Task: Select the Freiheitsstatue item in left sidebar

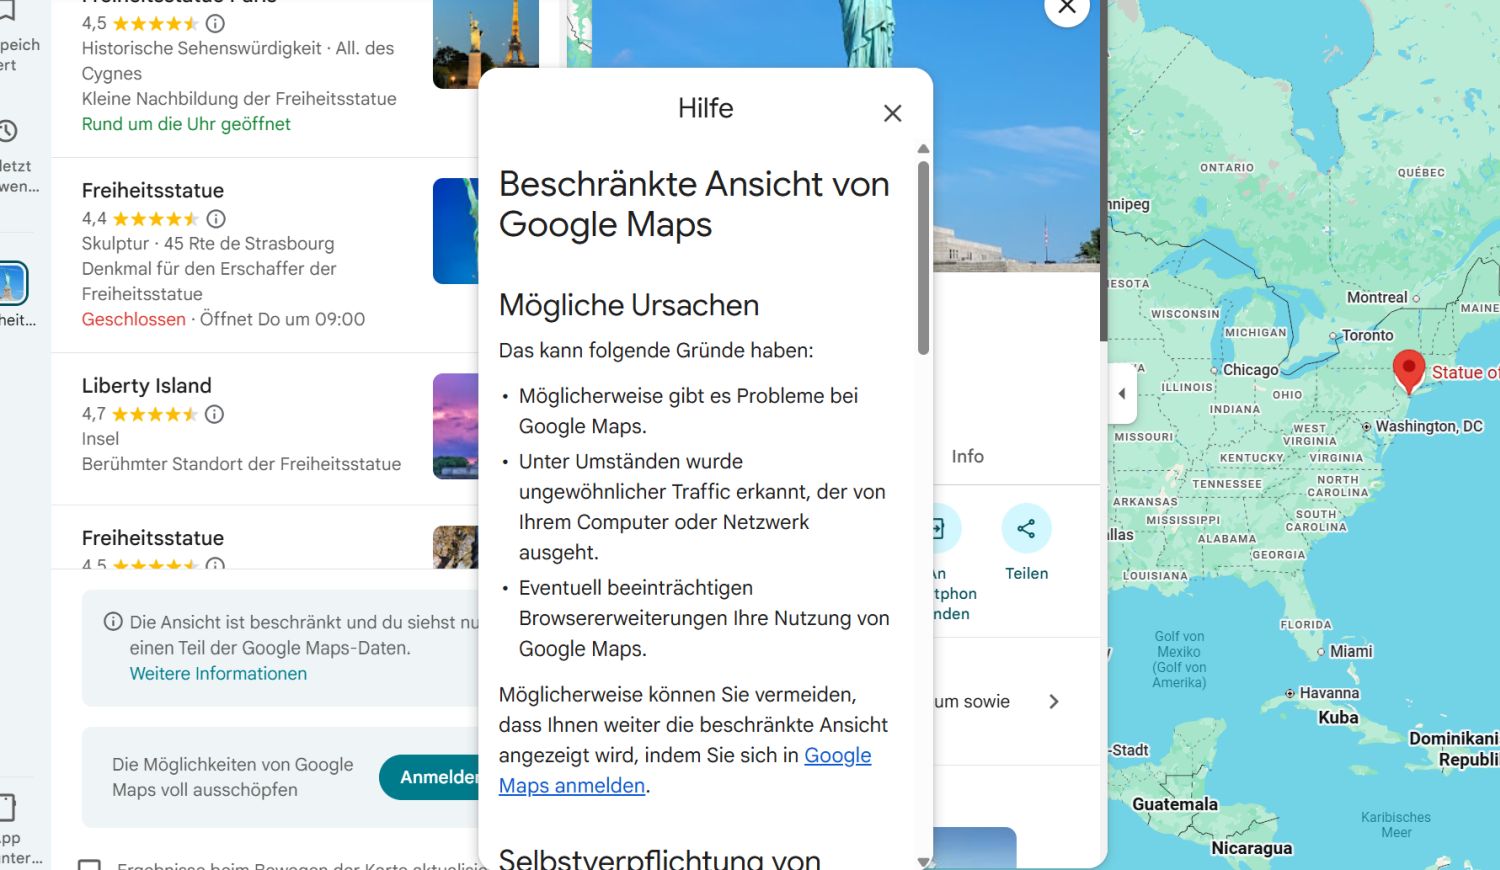Action: click(x=13, y=285)
